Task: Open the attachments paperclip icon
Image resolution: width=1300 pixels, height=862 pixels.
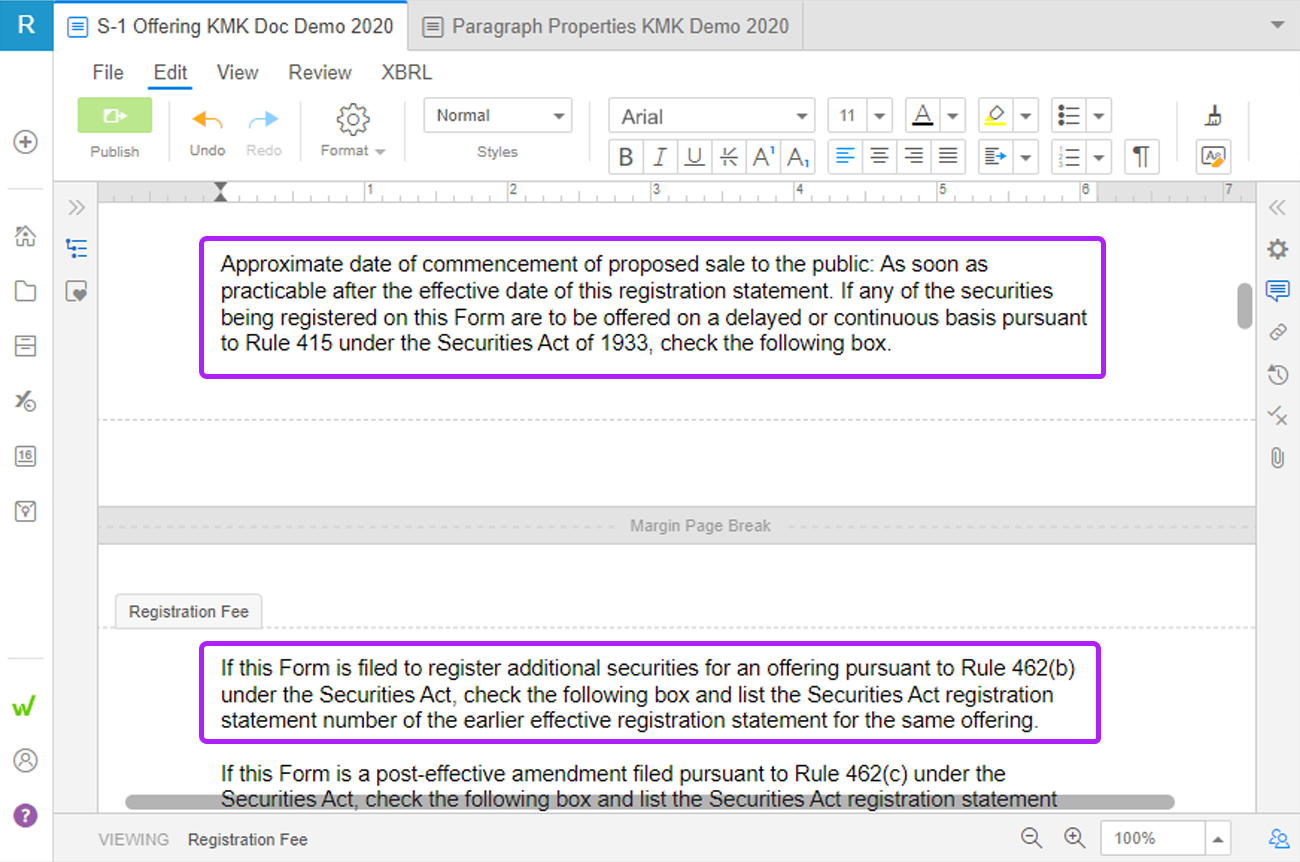Action: [1277, 457]
